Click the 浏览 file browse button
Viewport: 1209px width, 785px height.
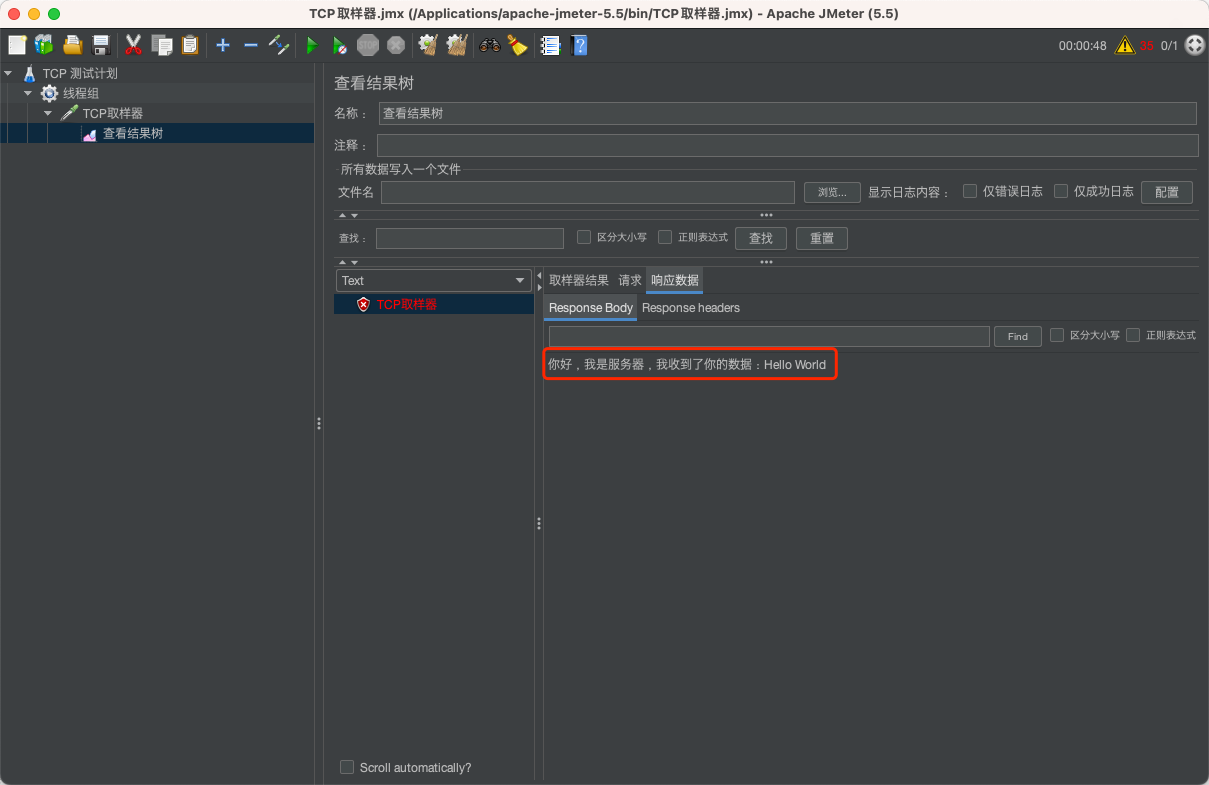click(831, 191)
